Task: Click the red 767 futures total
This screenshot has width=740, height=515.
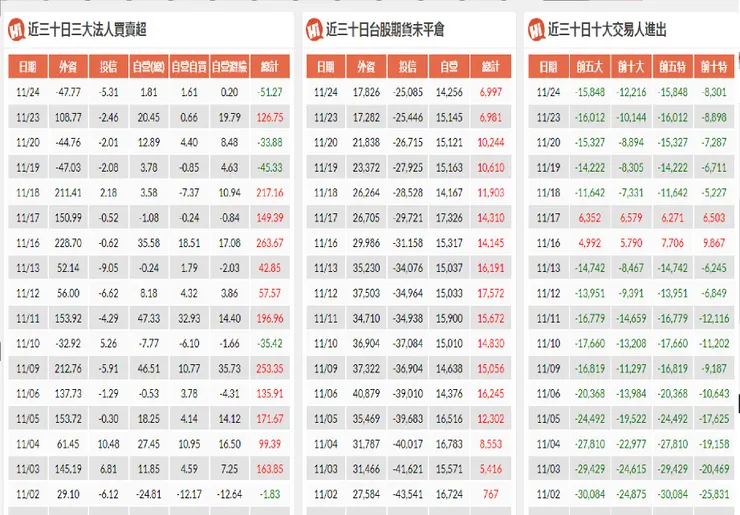Action: [491, 494]
